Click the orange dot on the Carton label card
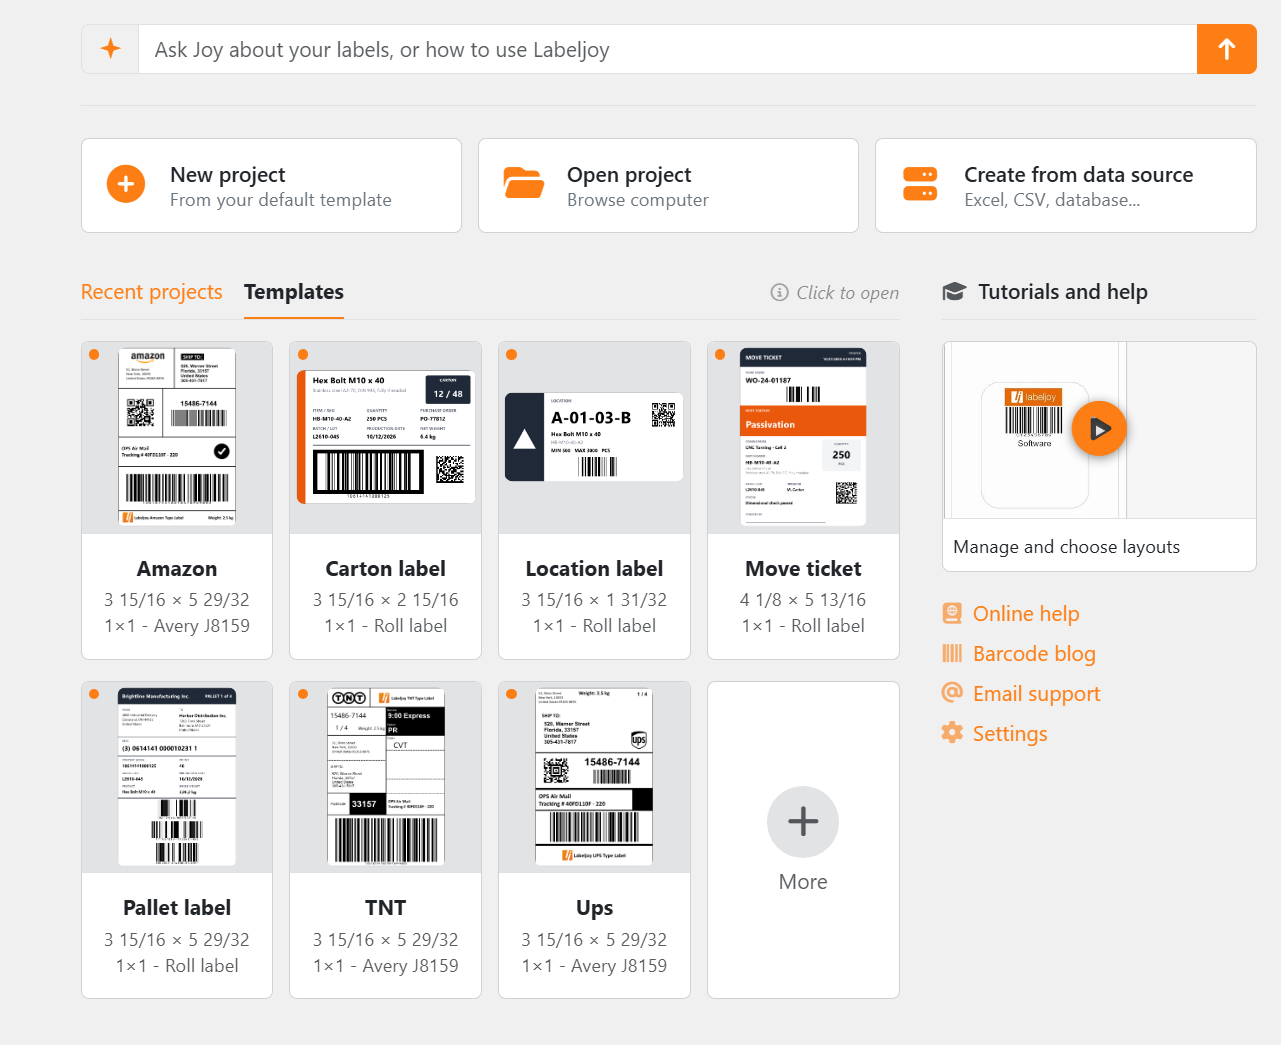 coord(302,354)
